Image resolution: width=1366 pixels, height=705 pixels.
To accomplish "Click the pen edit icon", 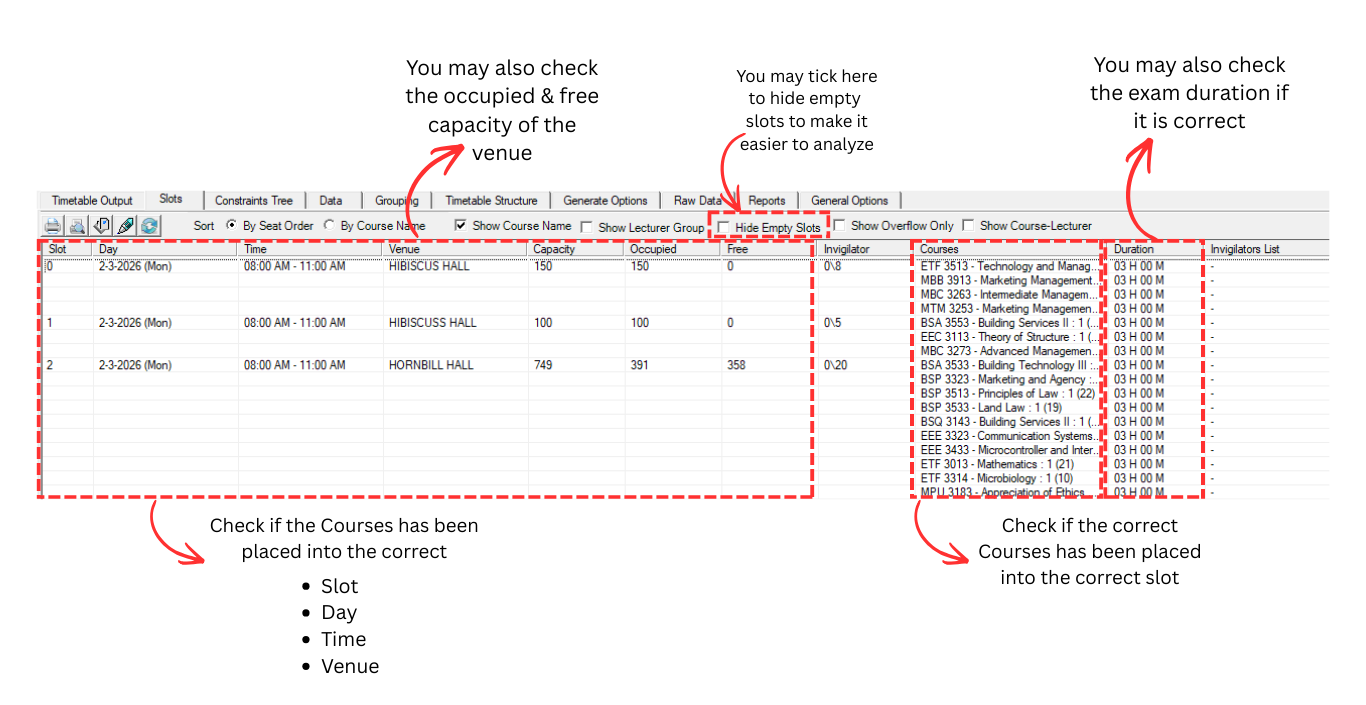I will (125, 226).
